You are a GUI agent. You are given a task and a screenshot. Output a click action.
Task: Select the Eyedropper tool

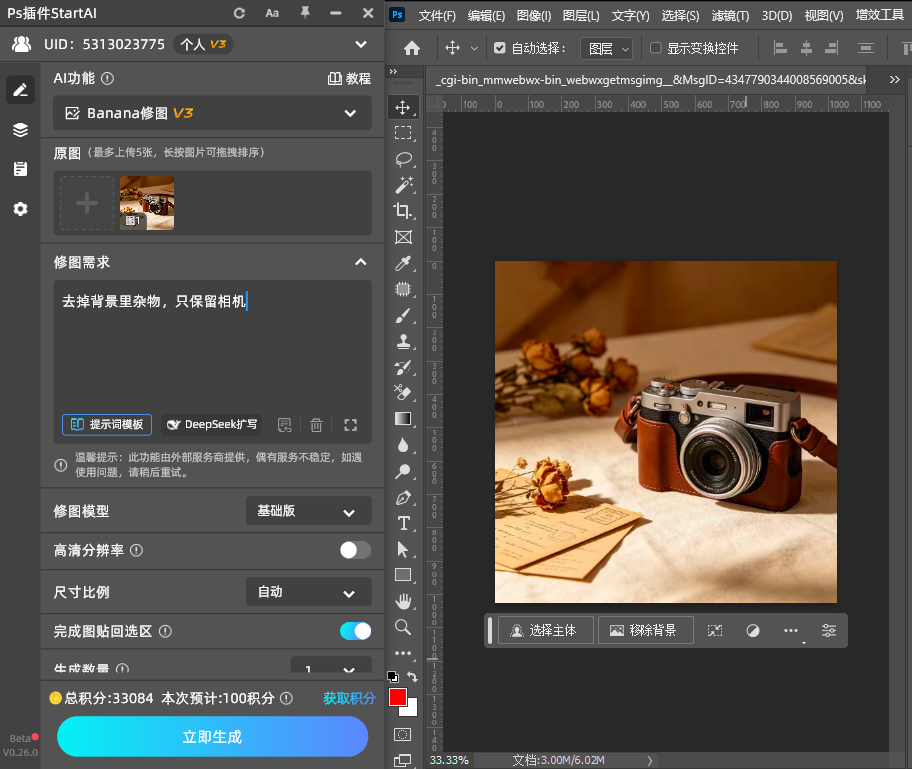coord(403,264)
